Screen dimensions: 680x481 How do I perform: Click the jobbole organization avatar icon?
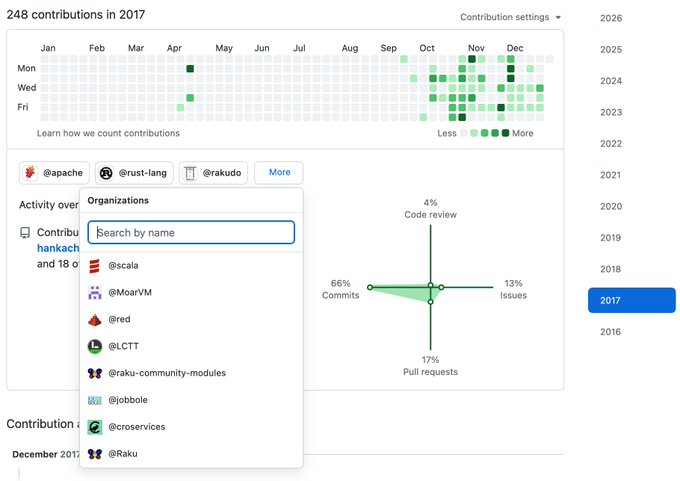point(95,400)
